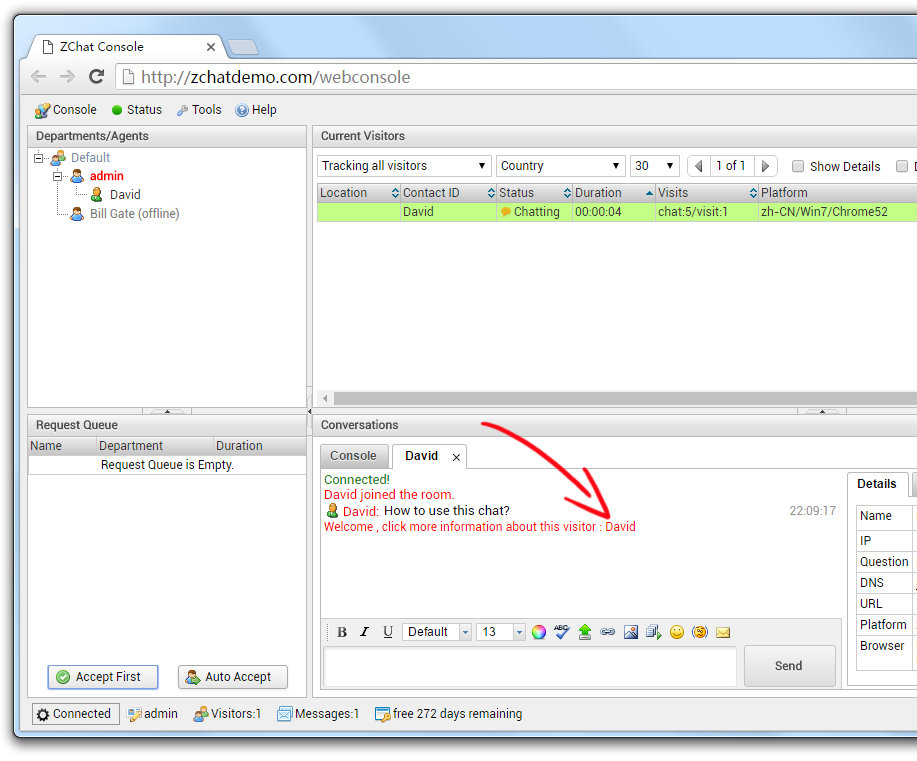The image size is (917, 761).
Task: Select the Details tab
Action: [877, 484]
